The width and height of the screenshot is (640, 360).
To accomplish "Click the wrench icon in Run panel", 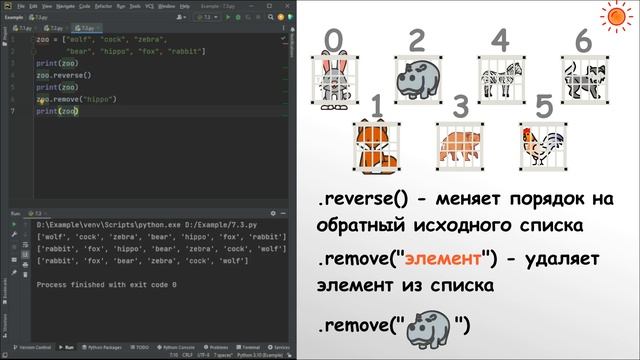I will pyautogui.click(x=14, y=234).
